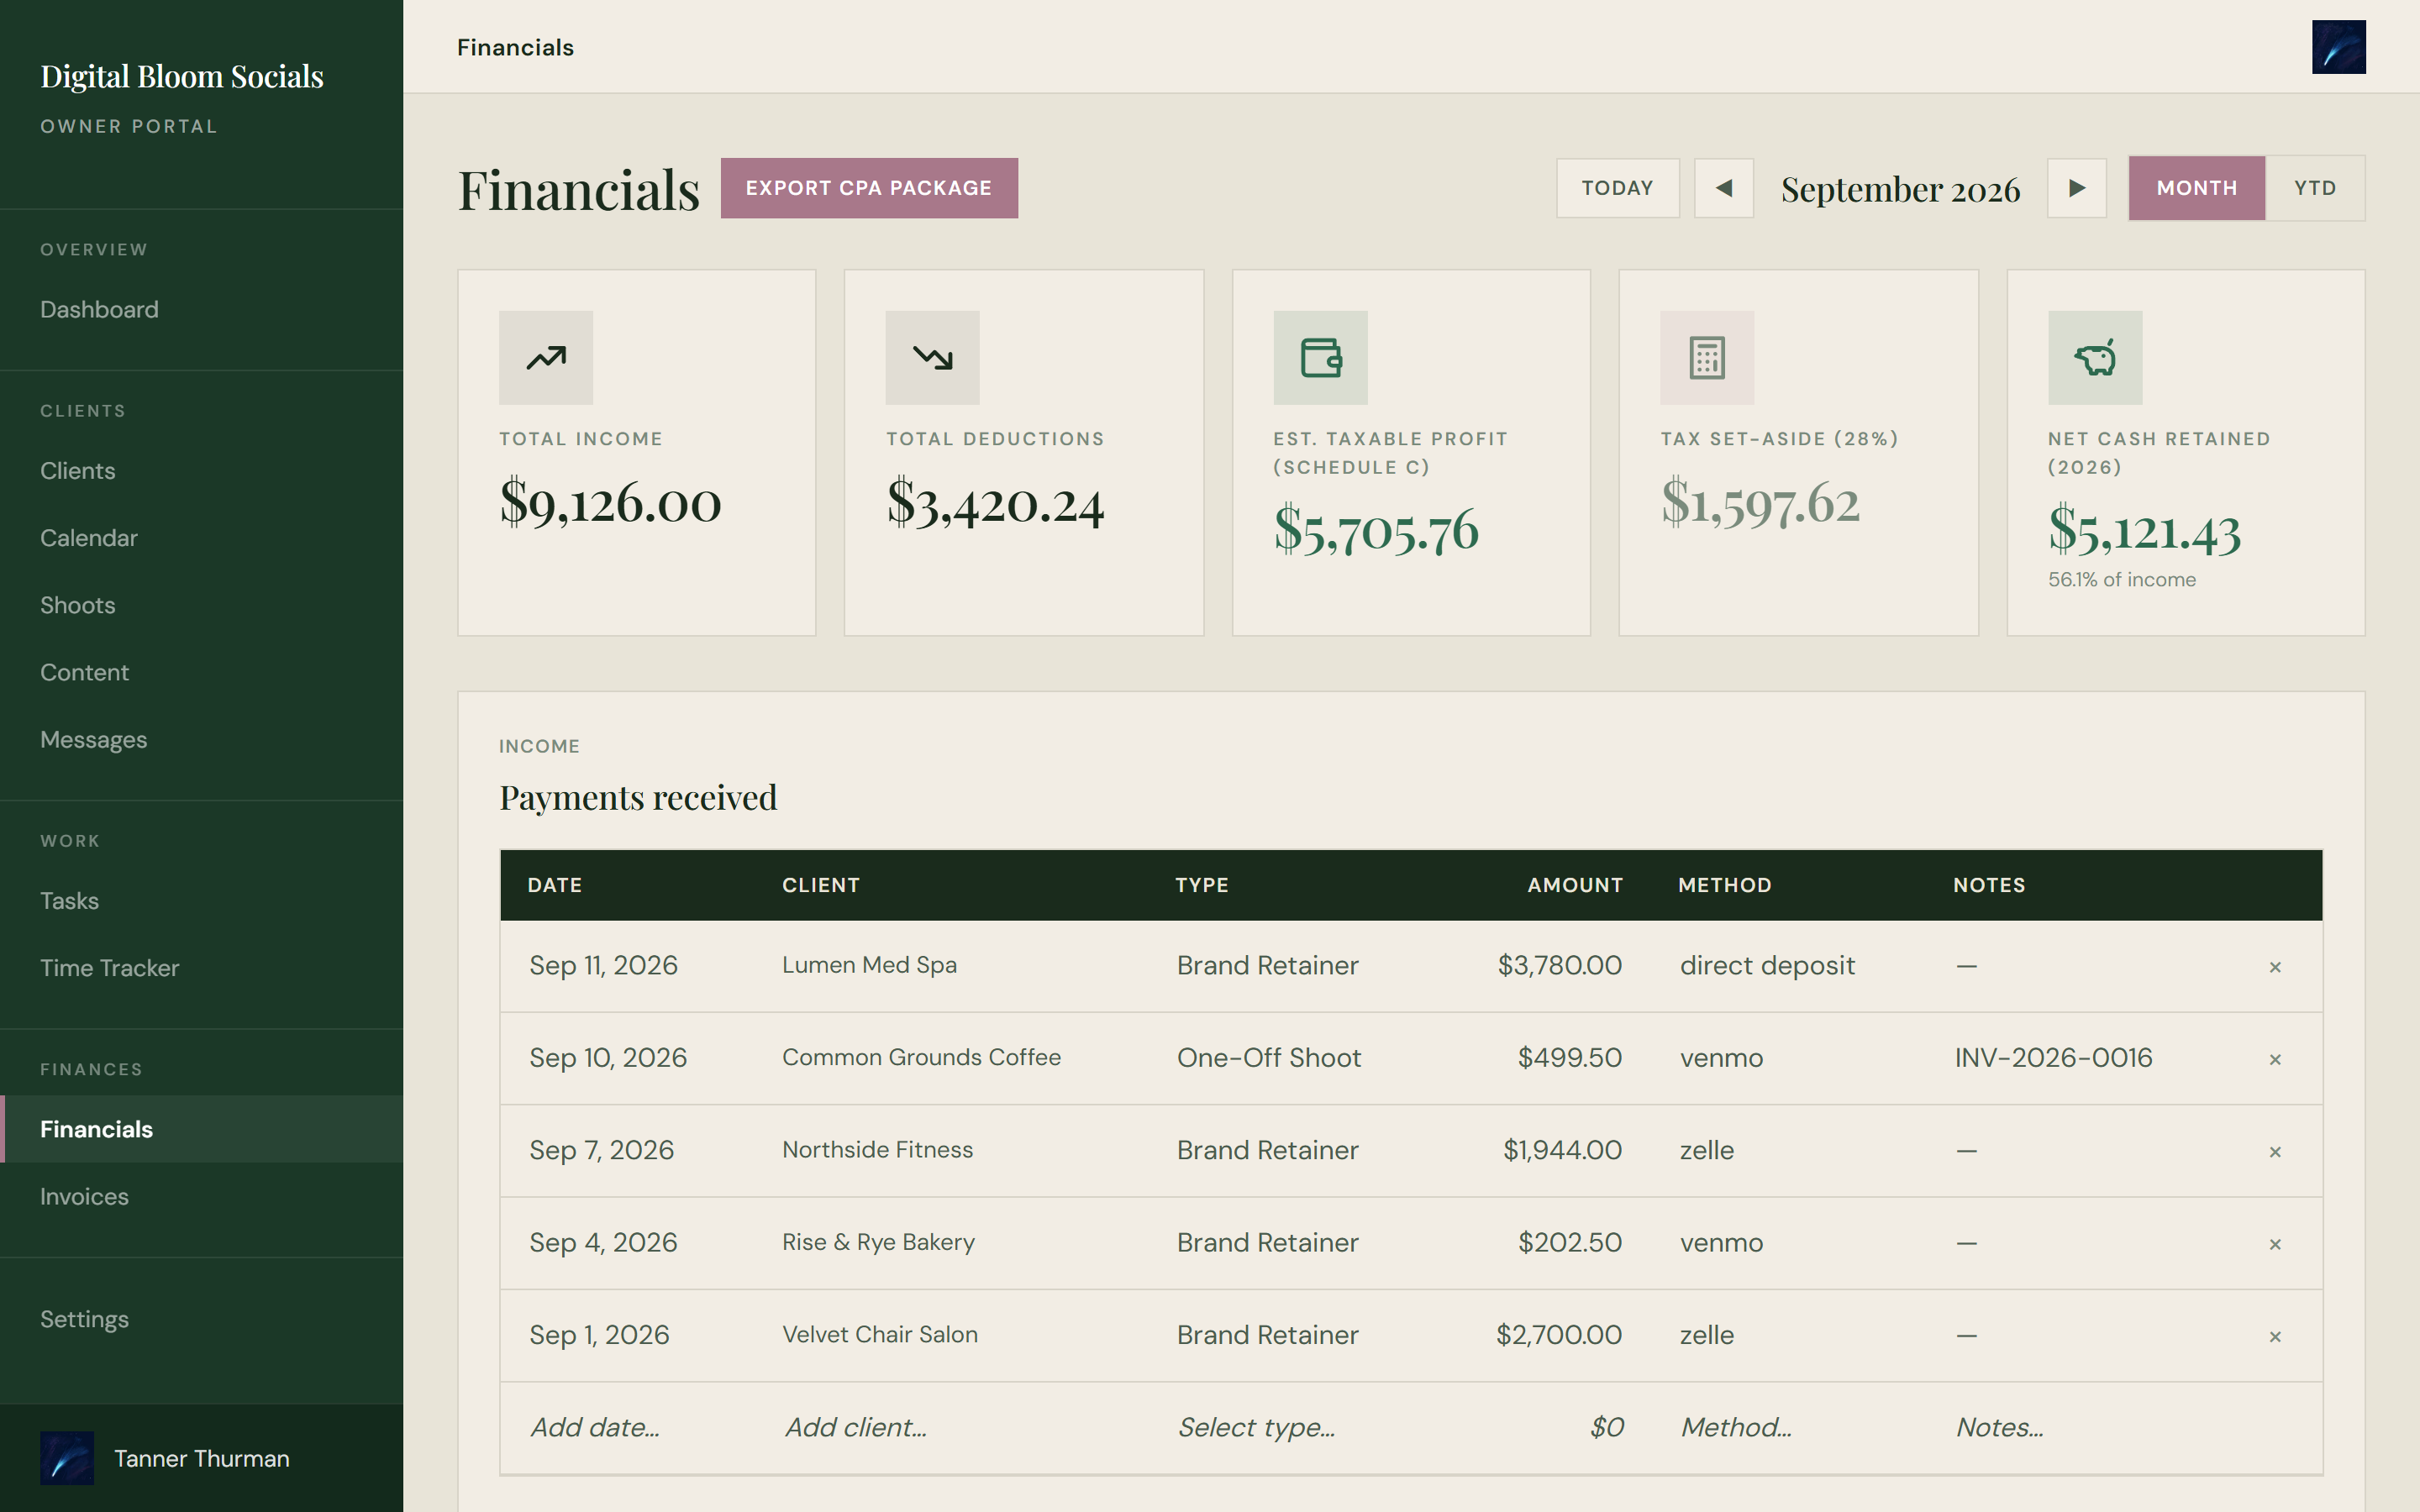Advance to next month with right arrow

2077,188
